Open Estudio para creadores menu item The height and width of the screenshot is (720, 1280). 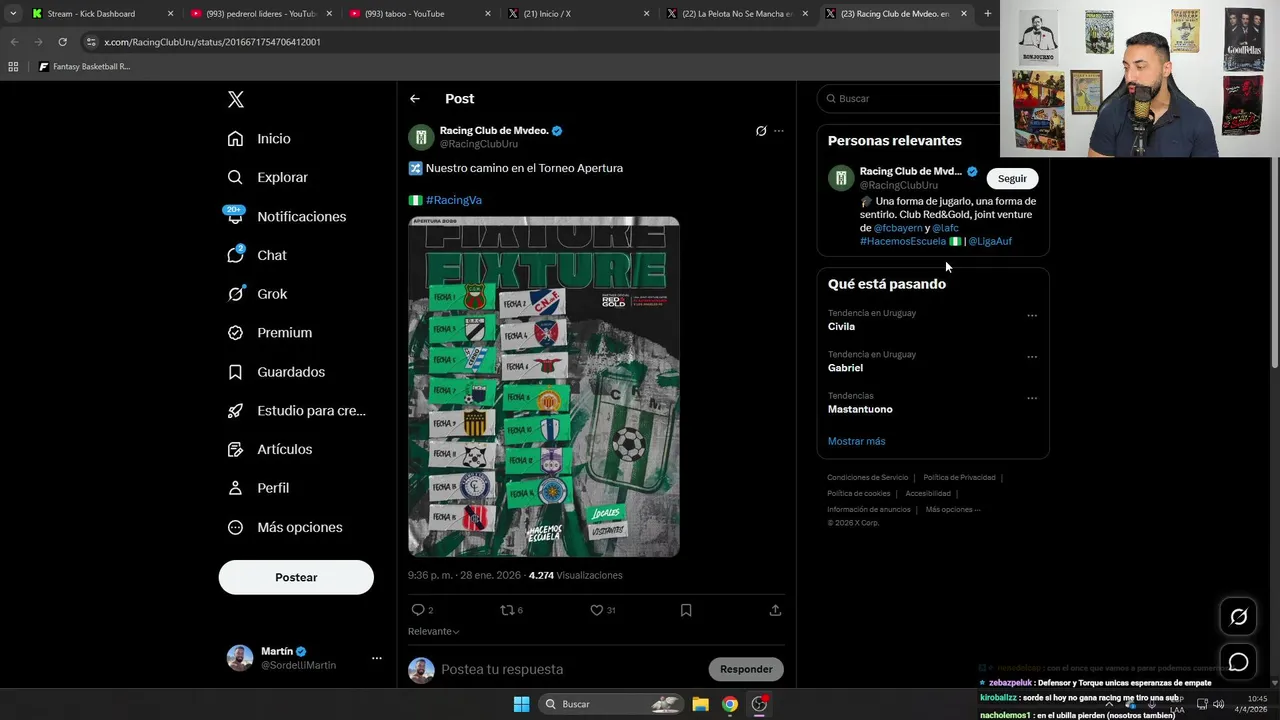coord(296,410)
